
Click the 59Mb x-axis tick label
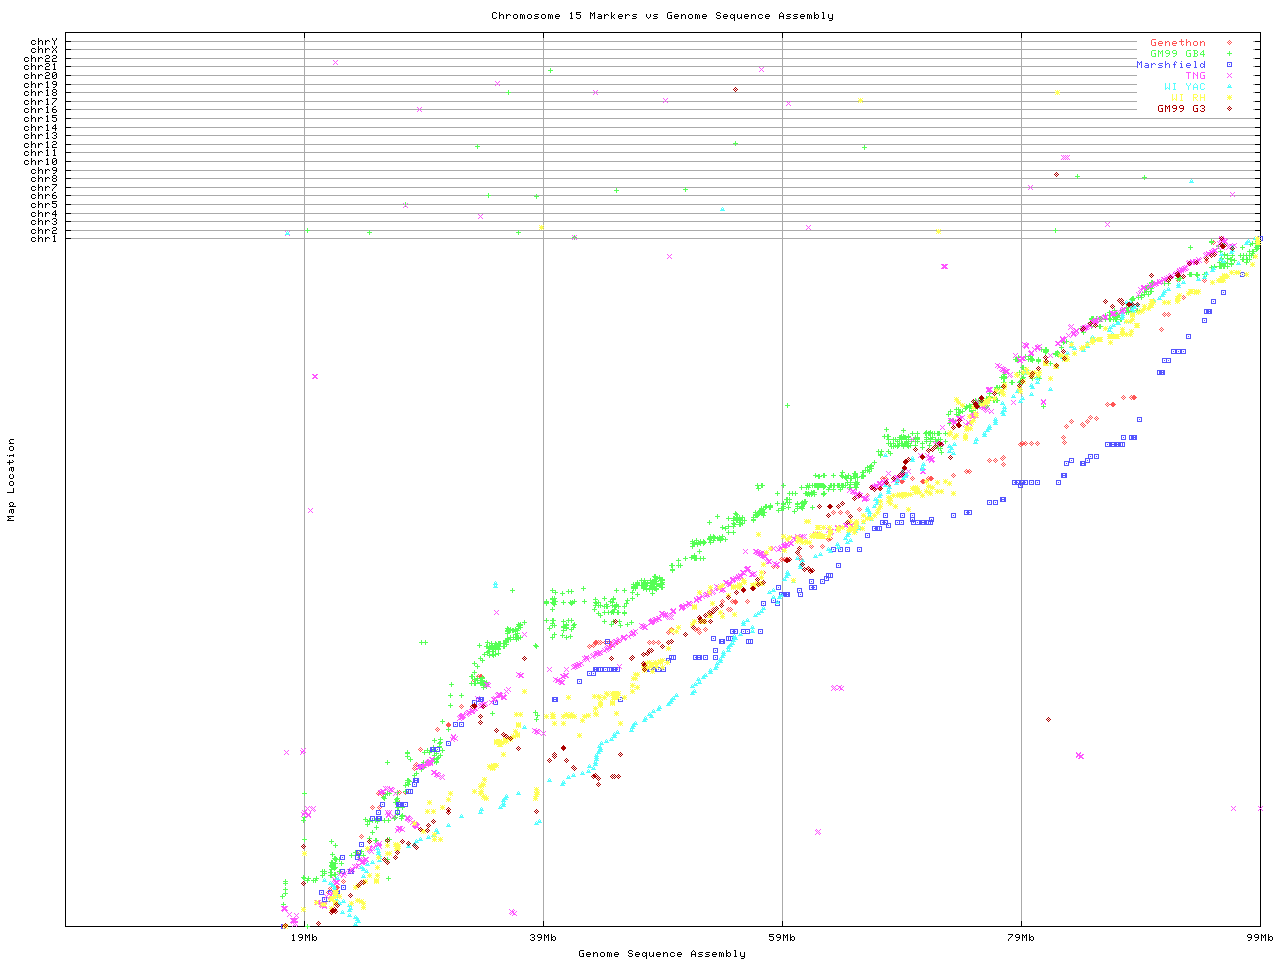[782, 938]
